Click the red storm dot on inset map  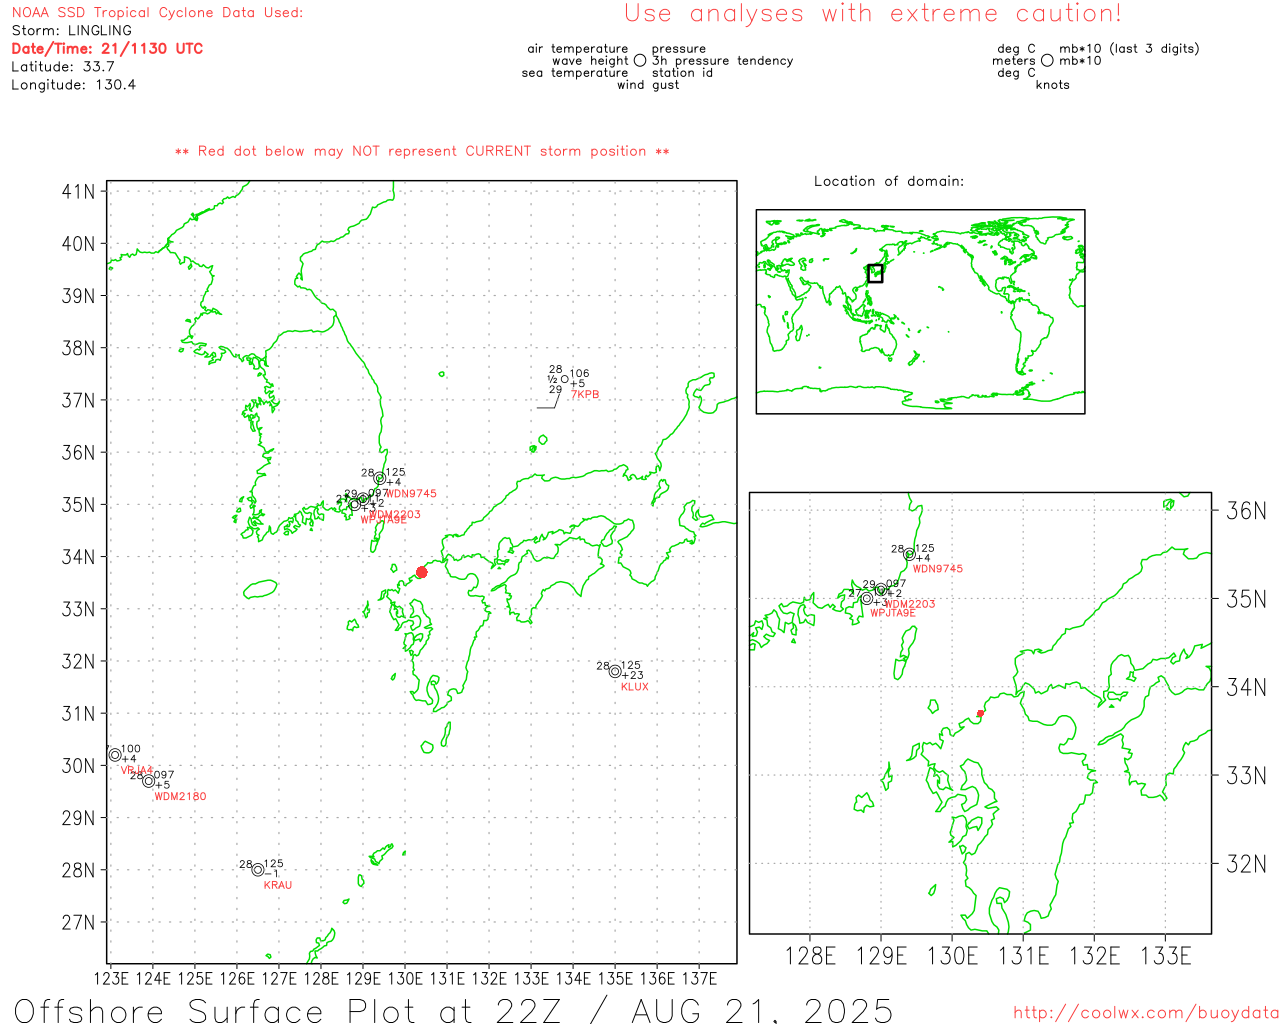point(980,713)
